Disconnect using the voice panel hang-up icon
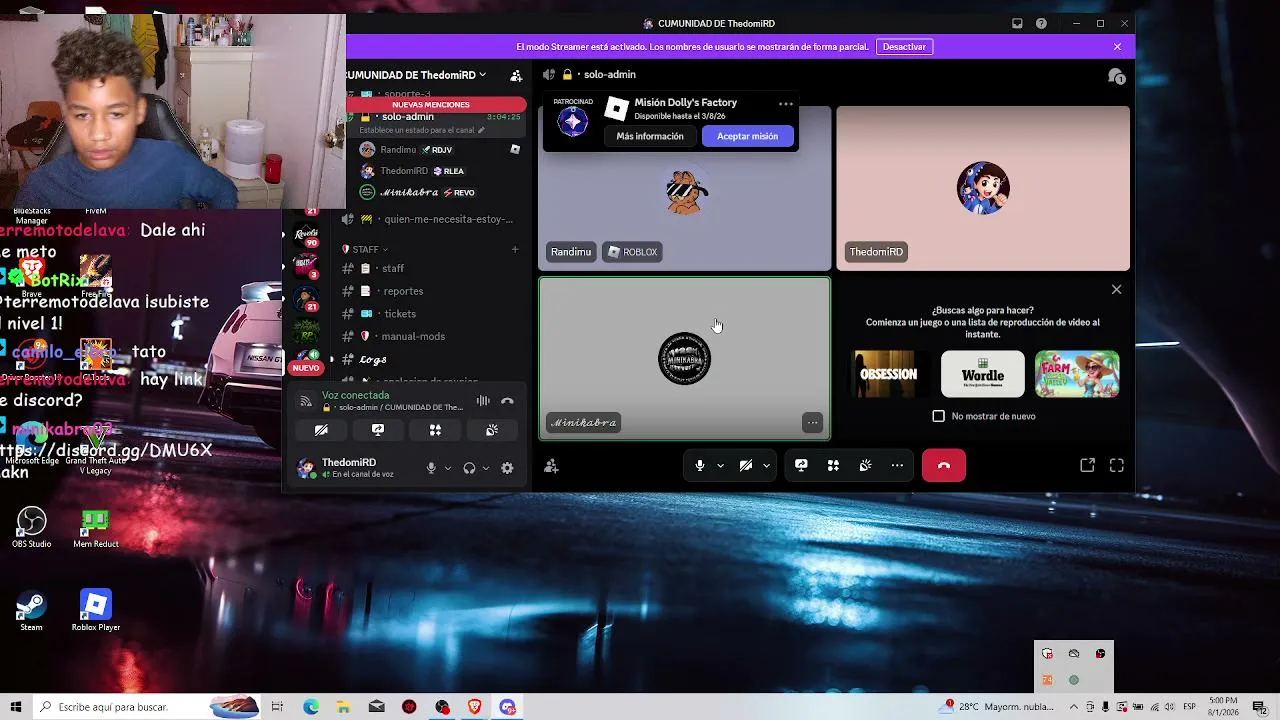1280x720 pixels. pos(507,401)
